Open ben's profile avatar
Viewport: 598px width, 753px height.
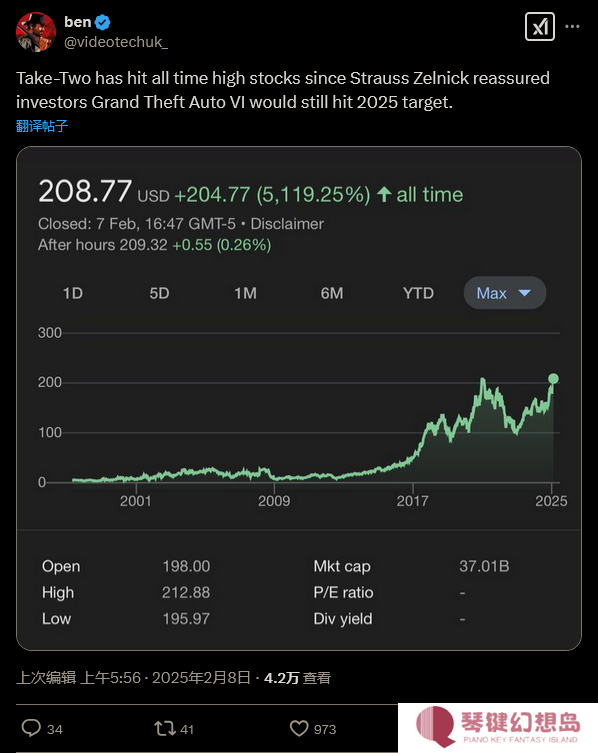point(36,32)
